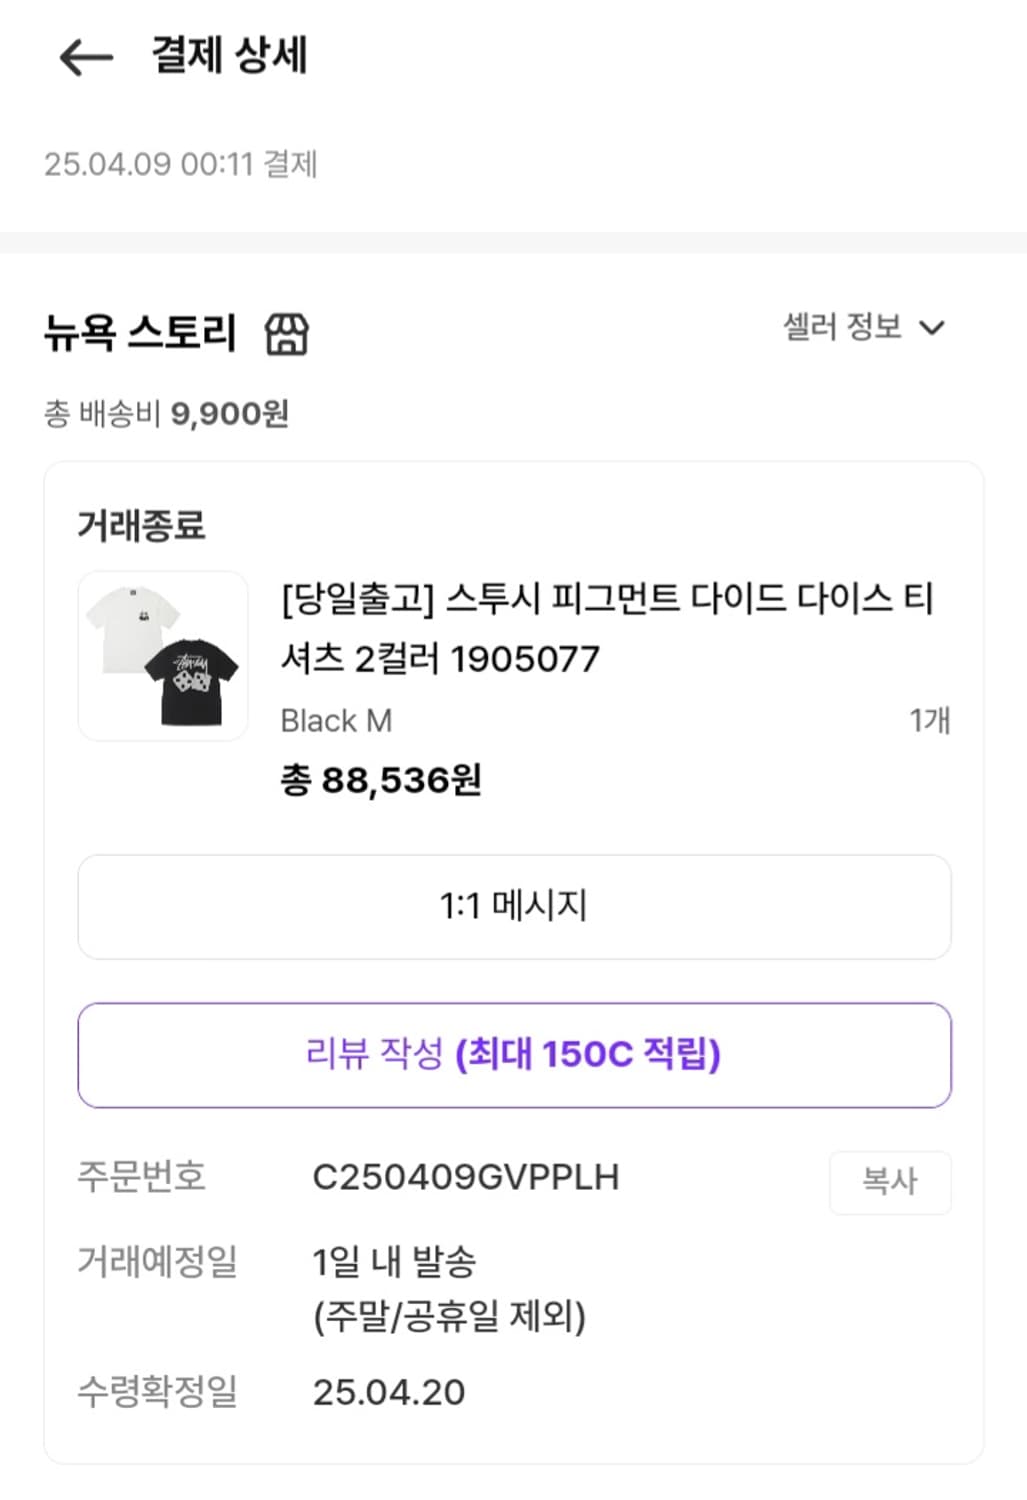Screen dimensions: 1027x1500
Task: Tap the 1일 내 발송 shipping info
Action: point(394,1262)
